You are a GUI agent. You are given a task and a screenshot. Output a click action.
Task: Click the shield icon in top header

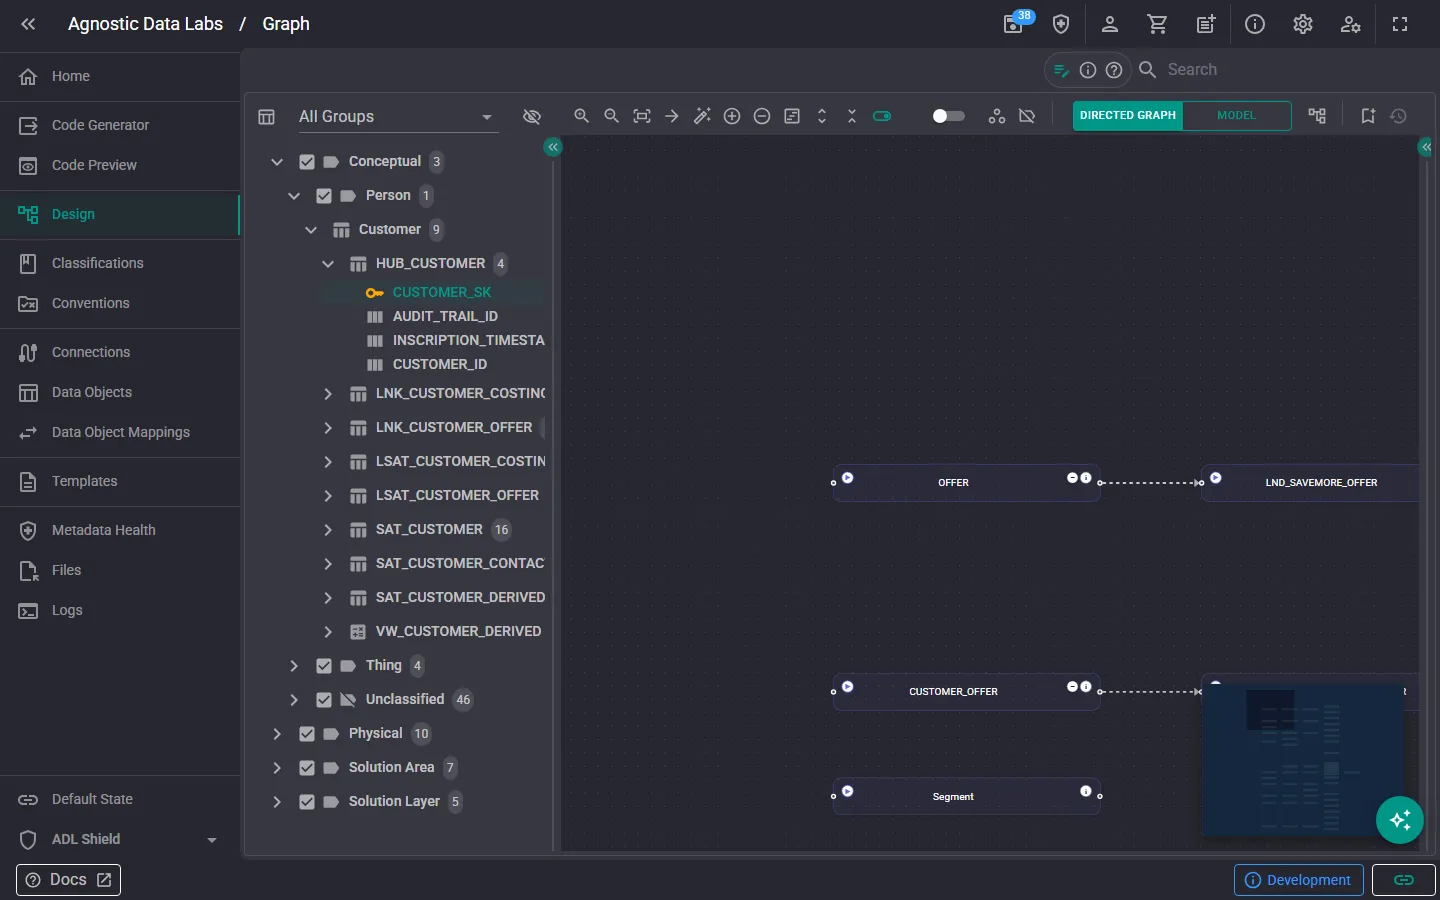1061,24
